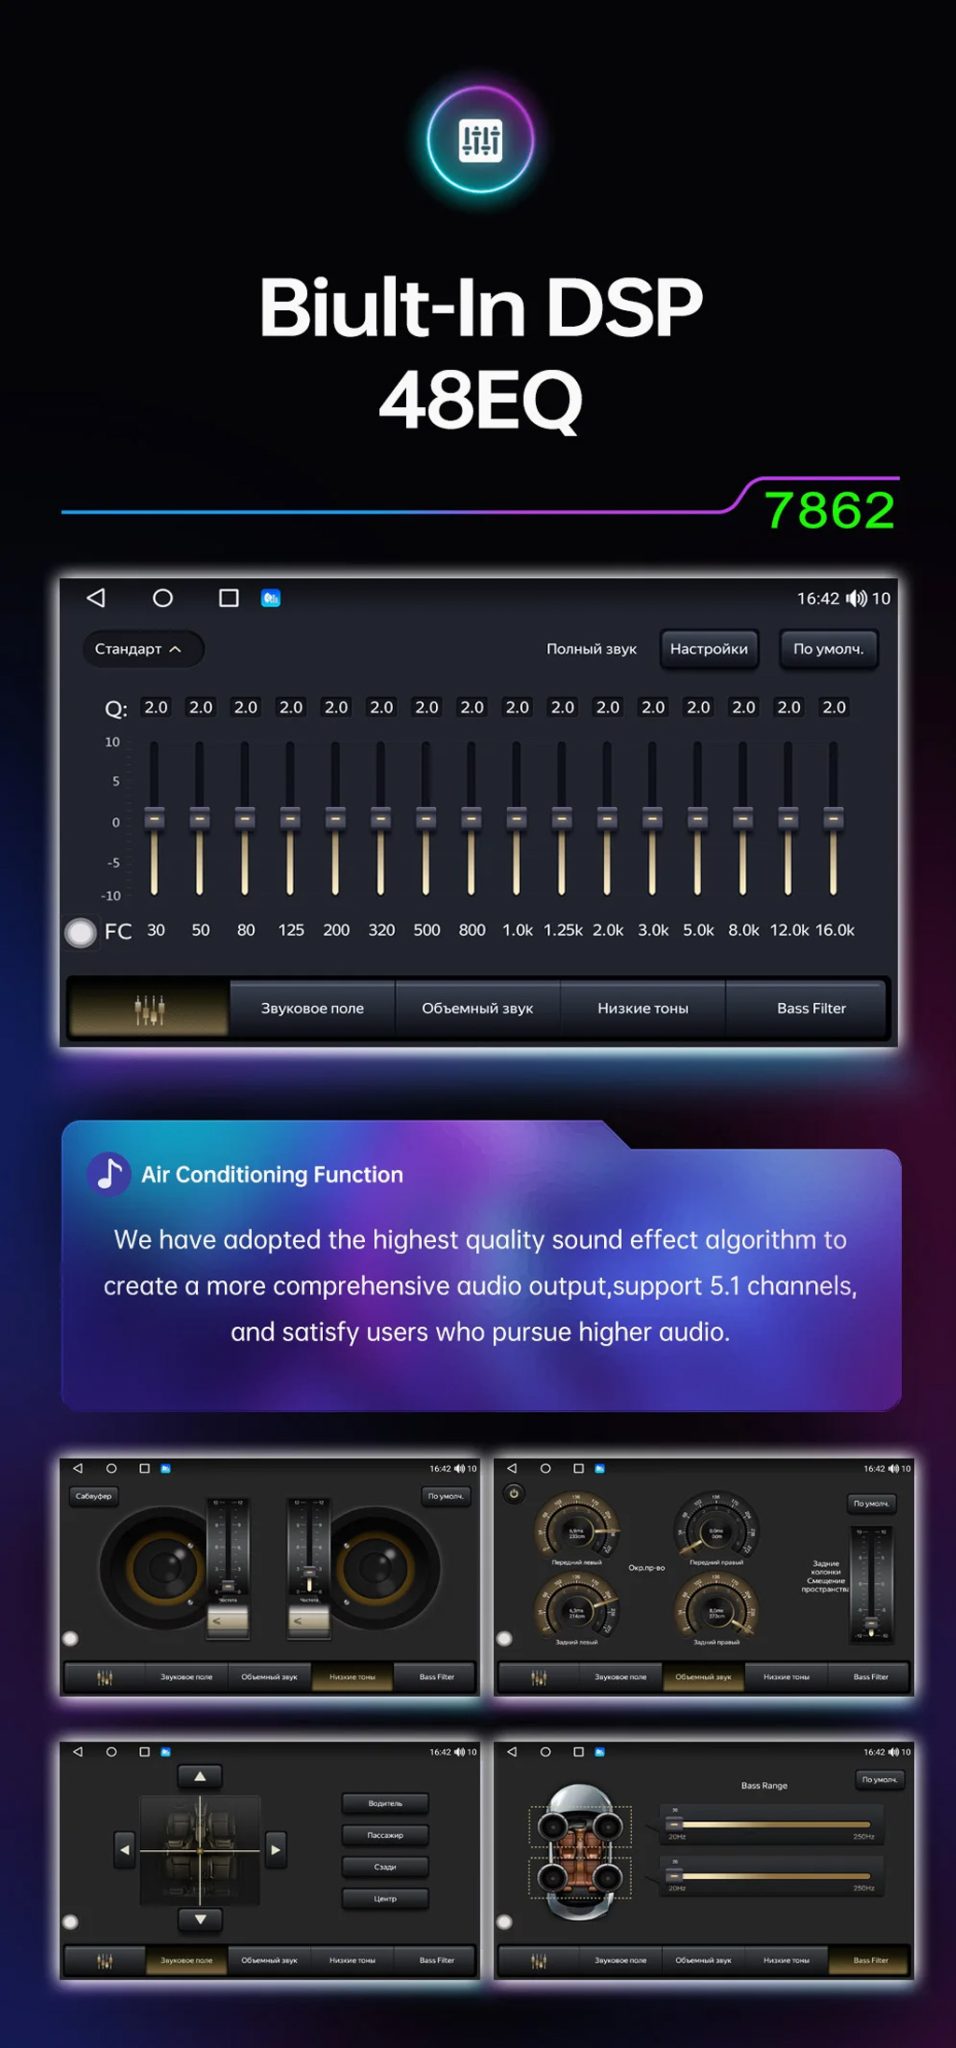This screenshot has width=956, height=2048.
Task: Choose the Сзади position button
Action: 385,1867
